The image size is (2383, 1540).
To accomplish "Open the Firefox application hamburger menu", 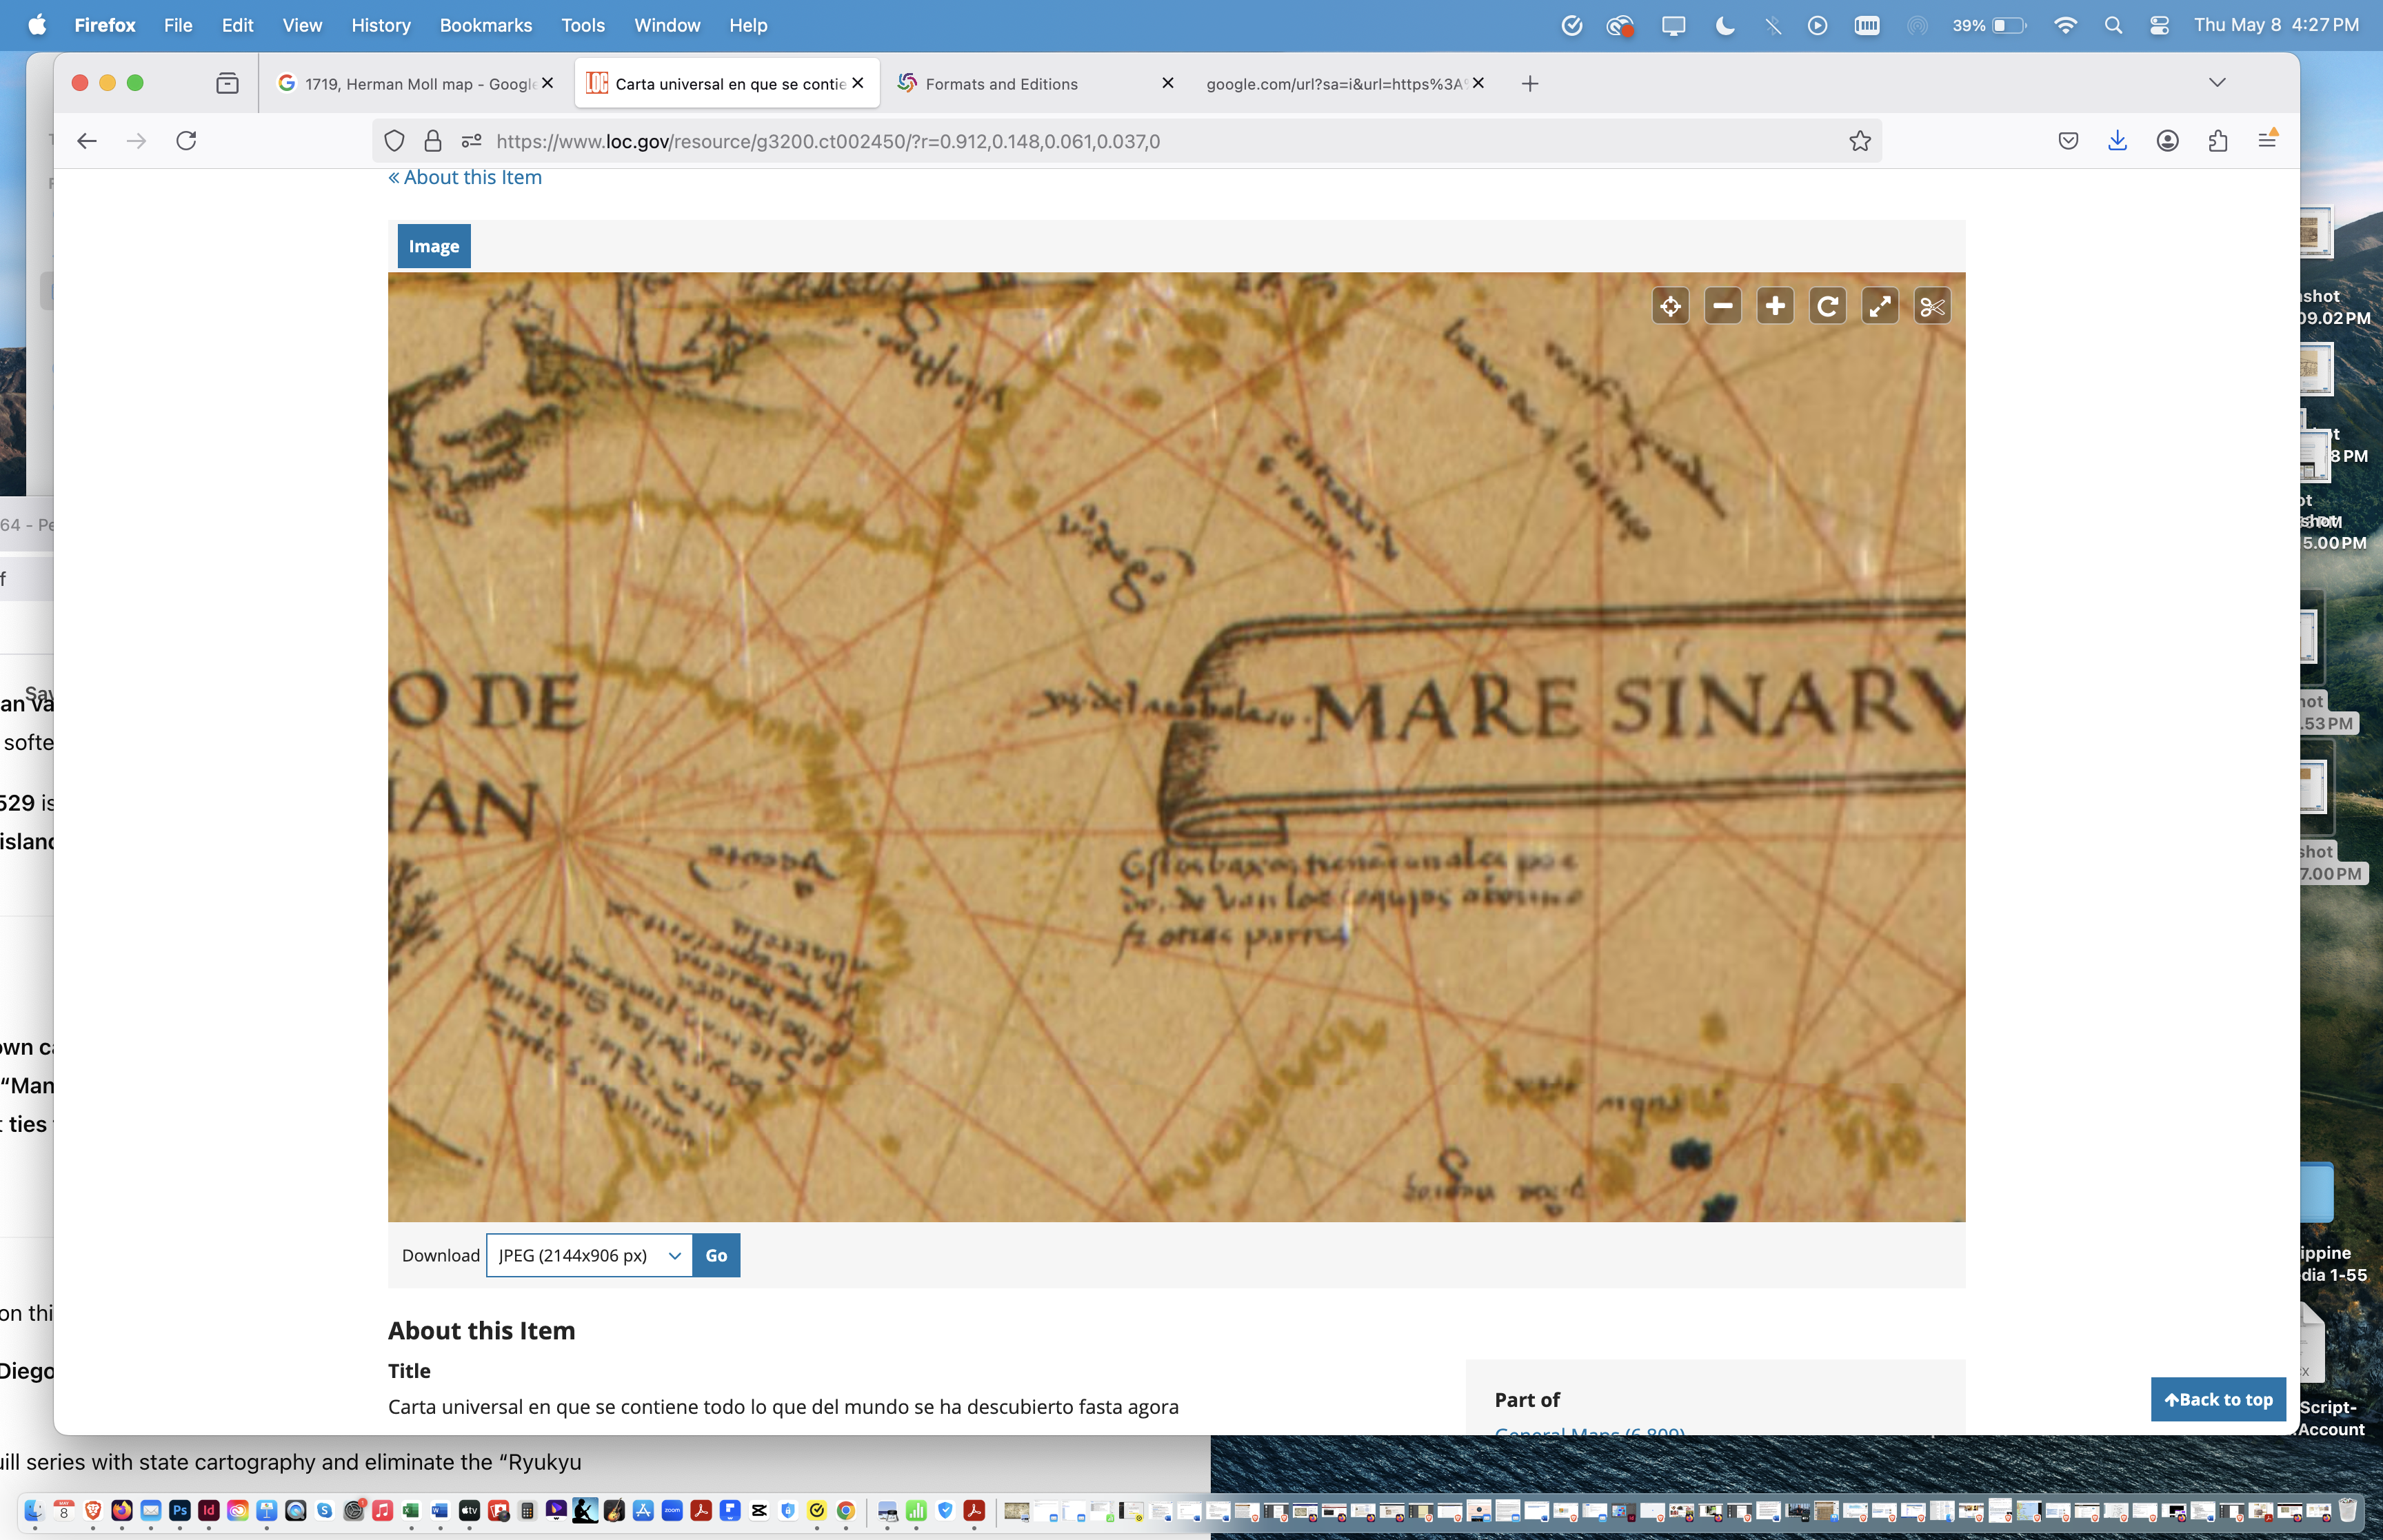I will pyautogui.click(x=2267, y=141).
